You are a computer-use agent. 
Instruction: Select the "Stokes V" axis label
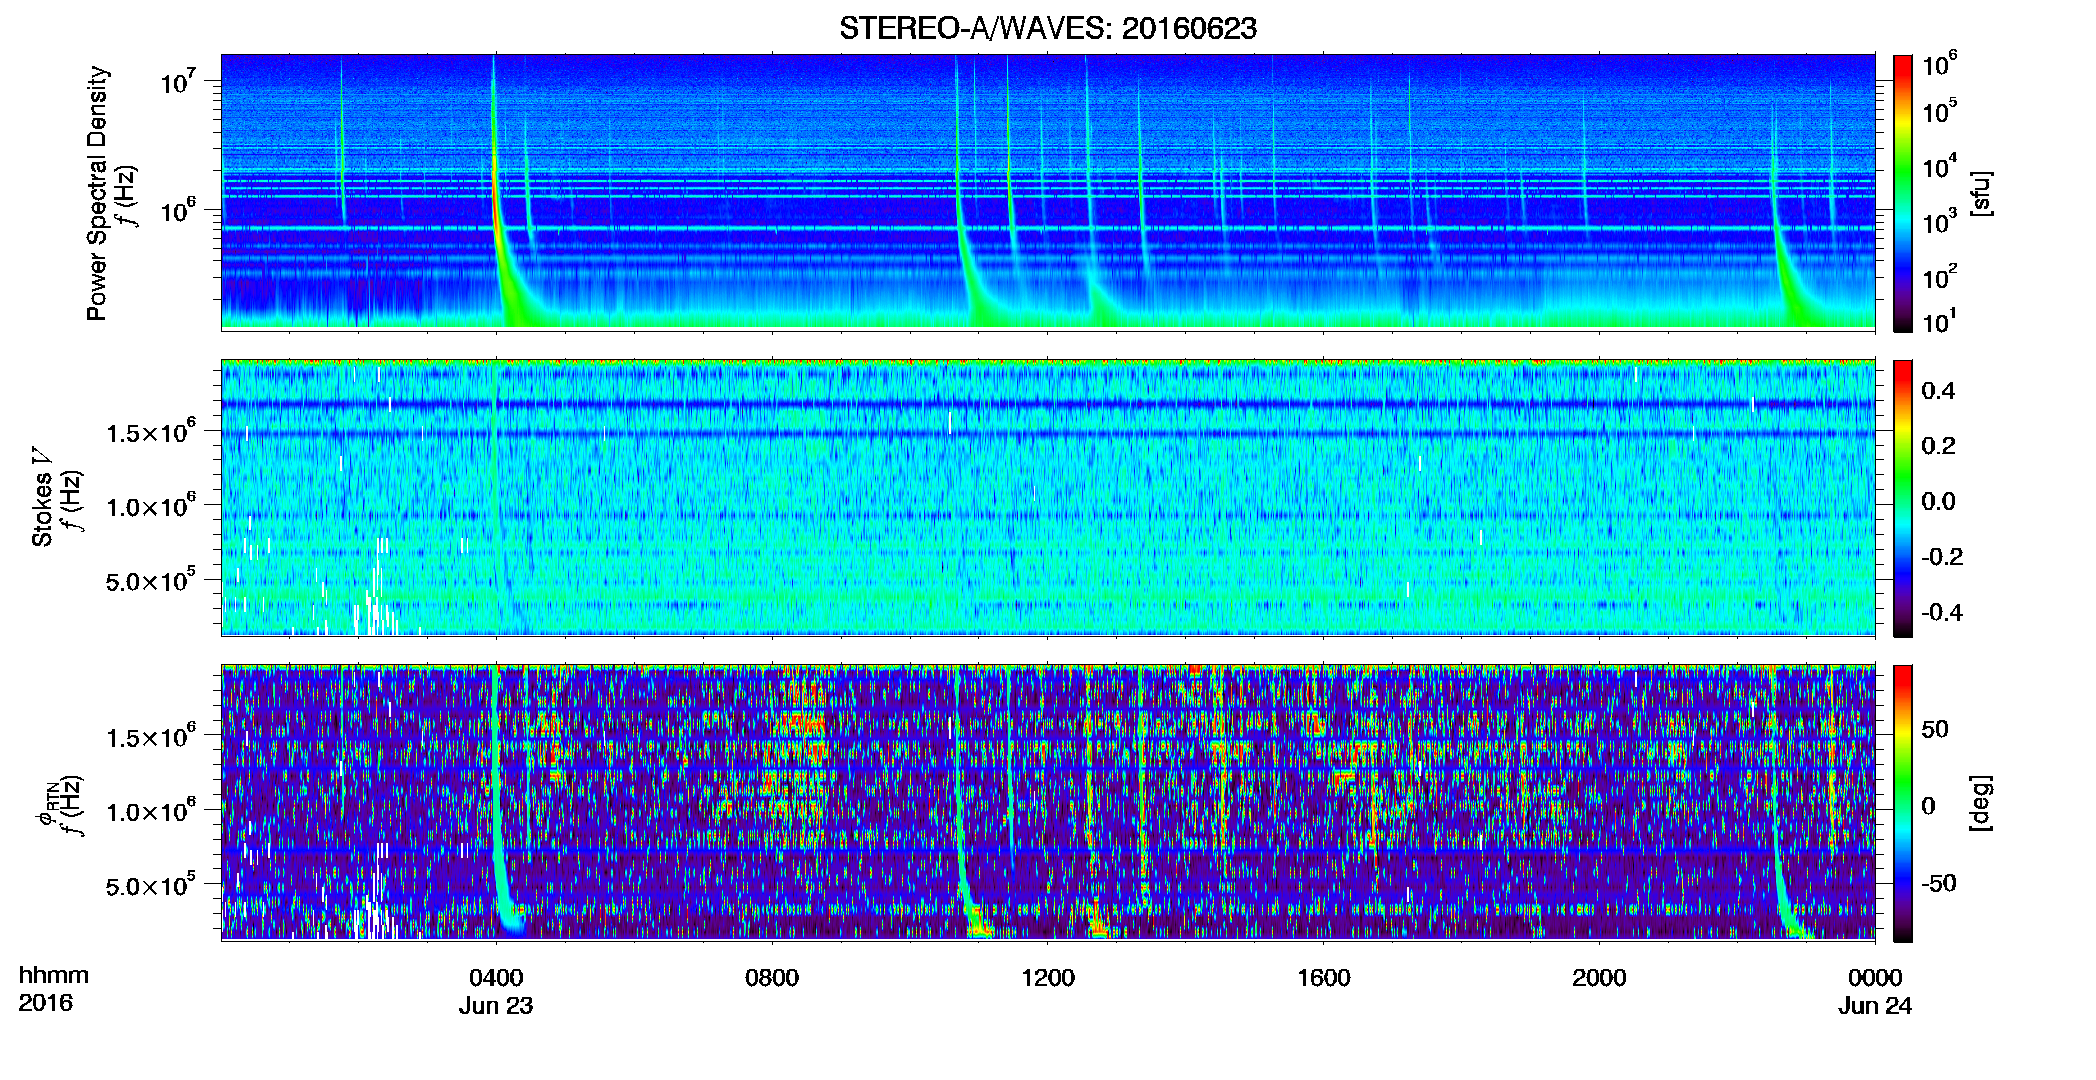42,497
